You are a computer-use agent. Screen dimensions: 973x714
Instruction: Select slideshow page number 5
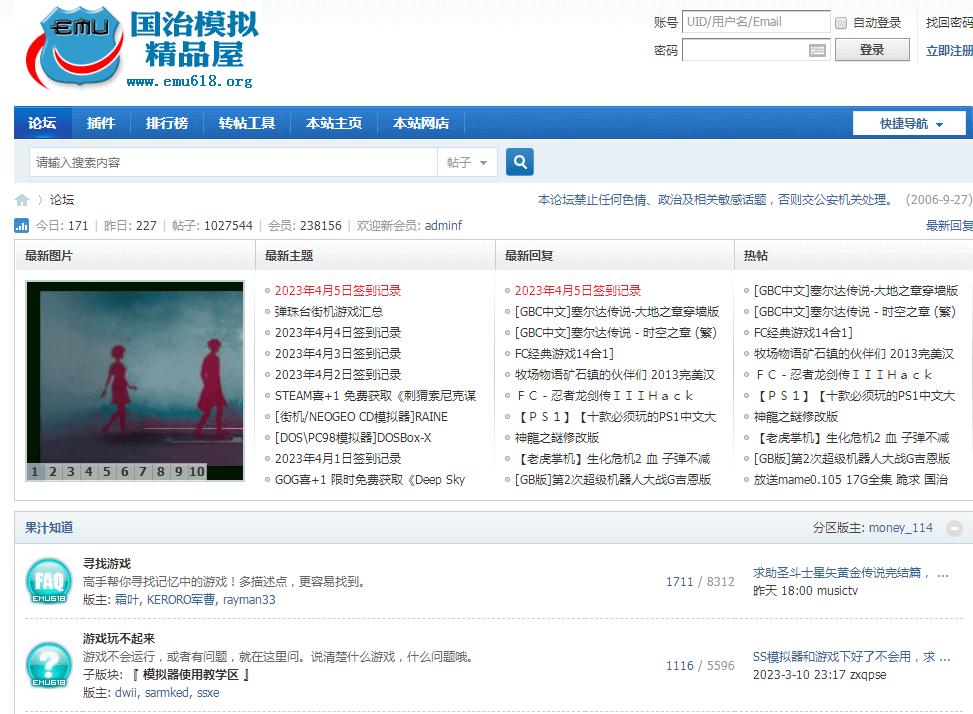coord(107,471)
